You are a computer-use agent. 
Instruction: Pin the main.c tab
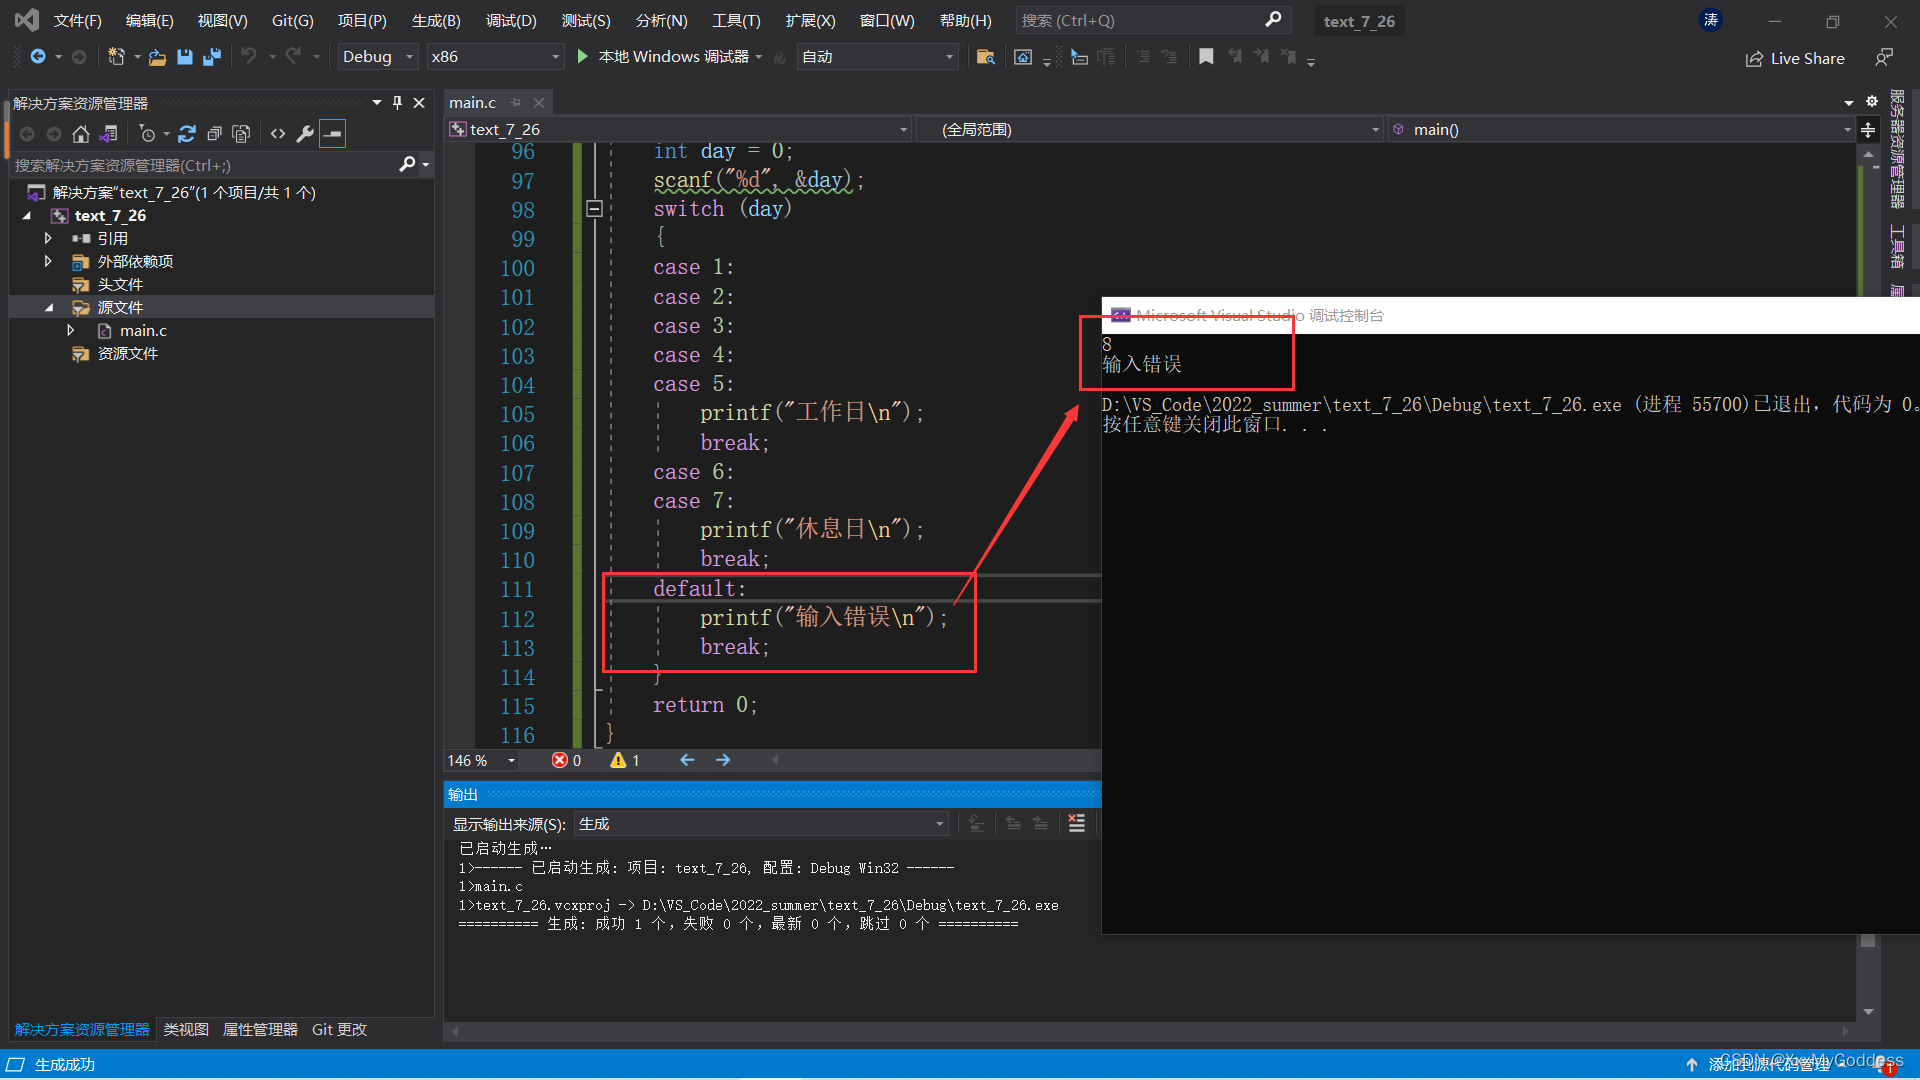click(x=516, y=103)
